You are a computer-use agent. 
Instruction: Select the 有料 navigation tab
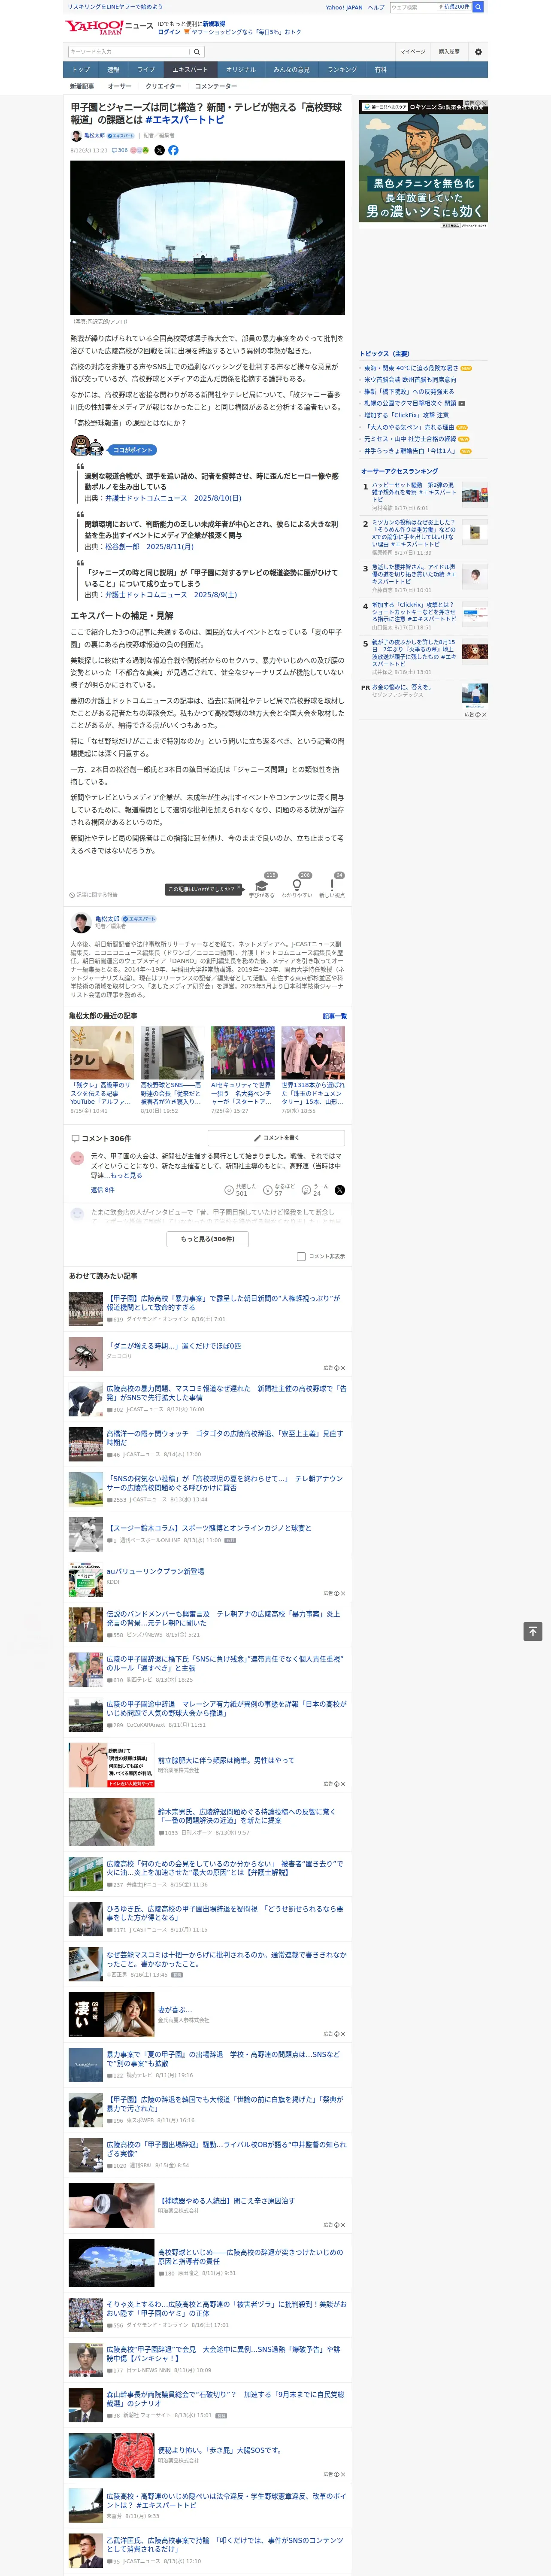(380, 70)
